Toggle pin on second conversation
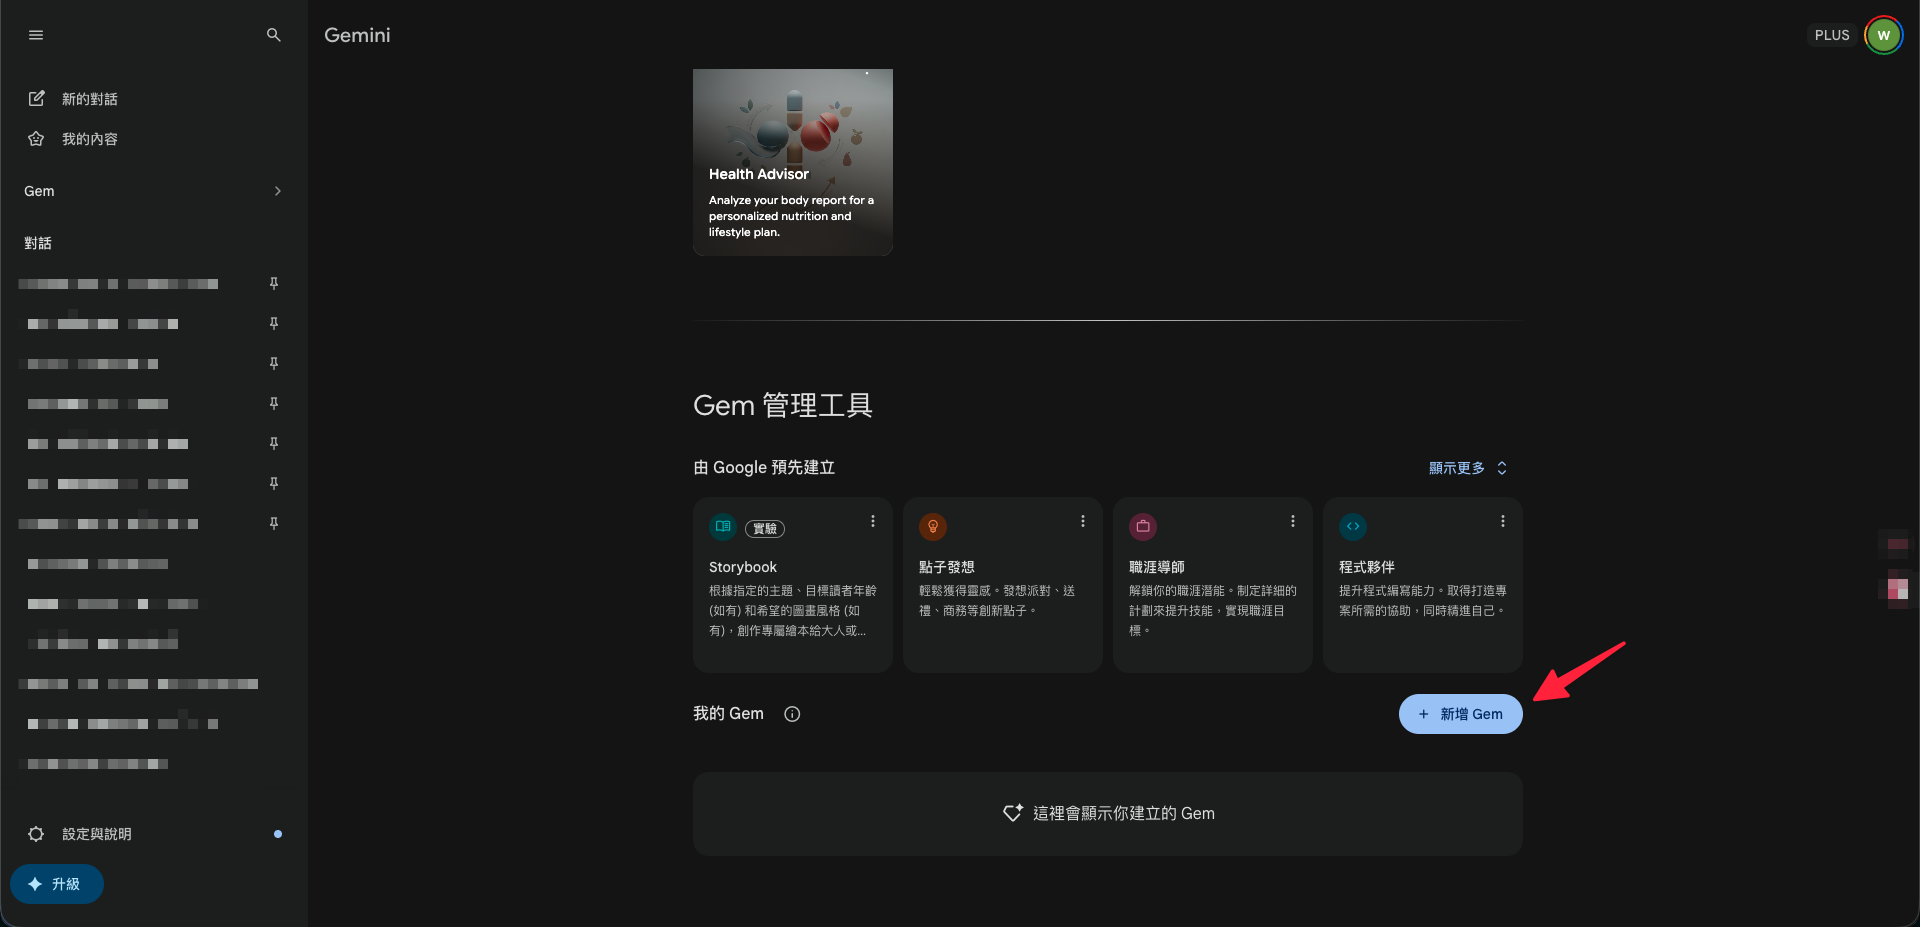 coord(274,324)
